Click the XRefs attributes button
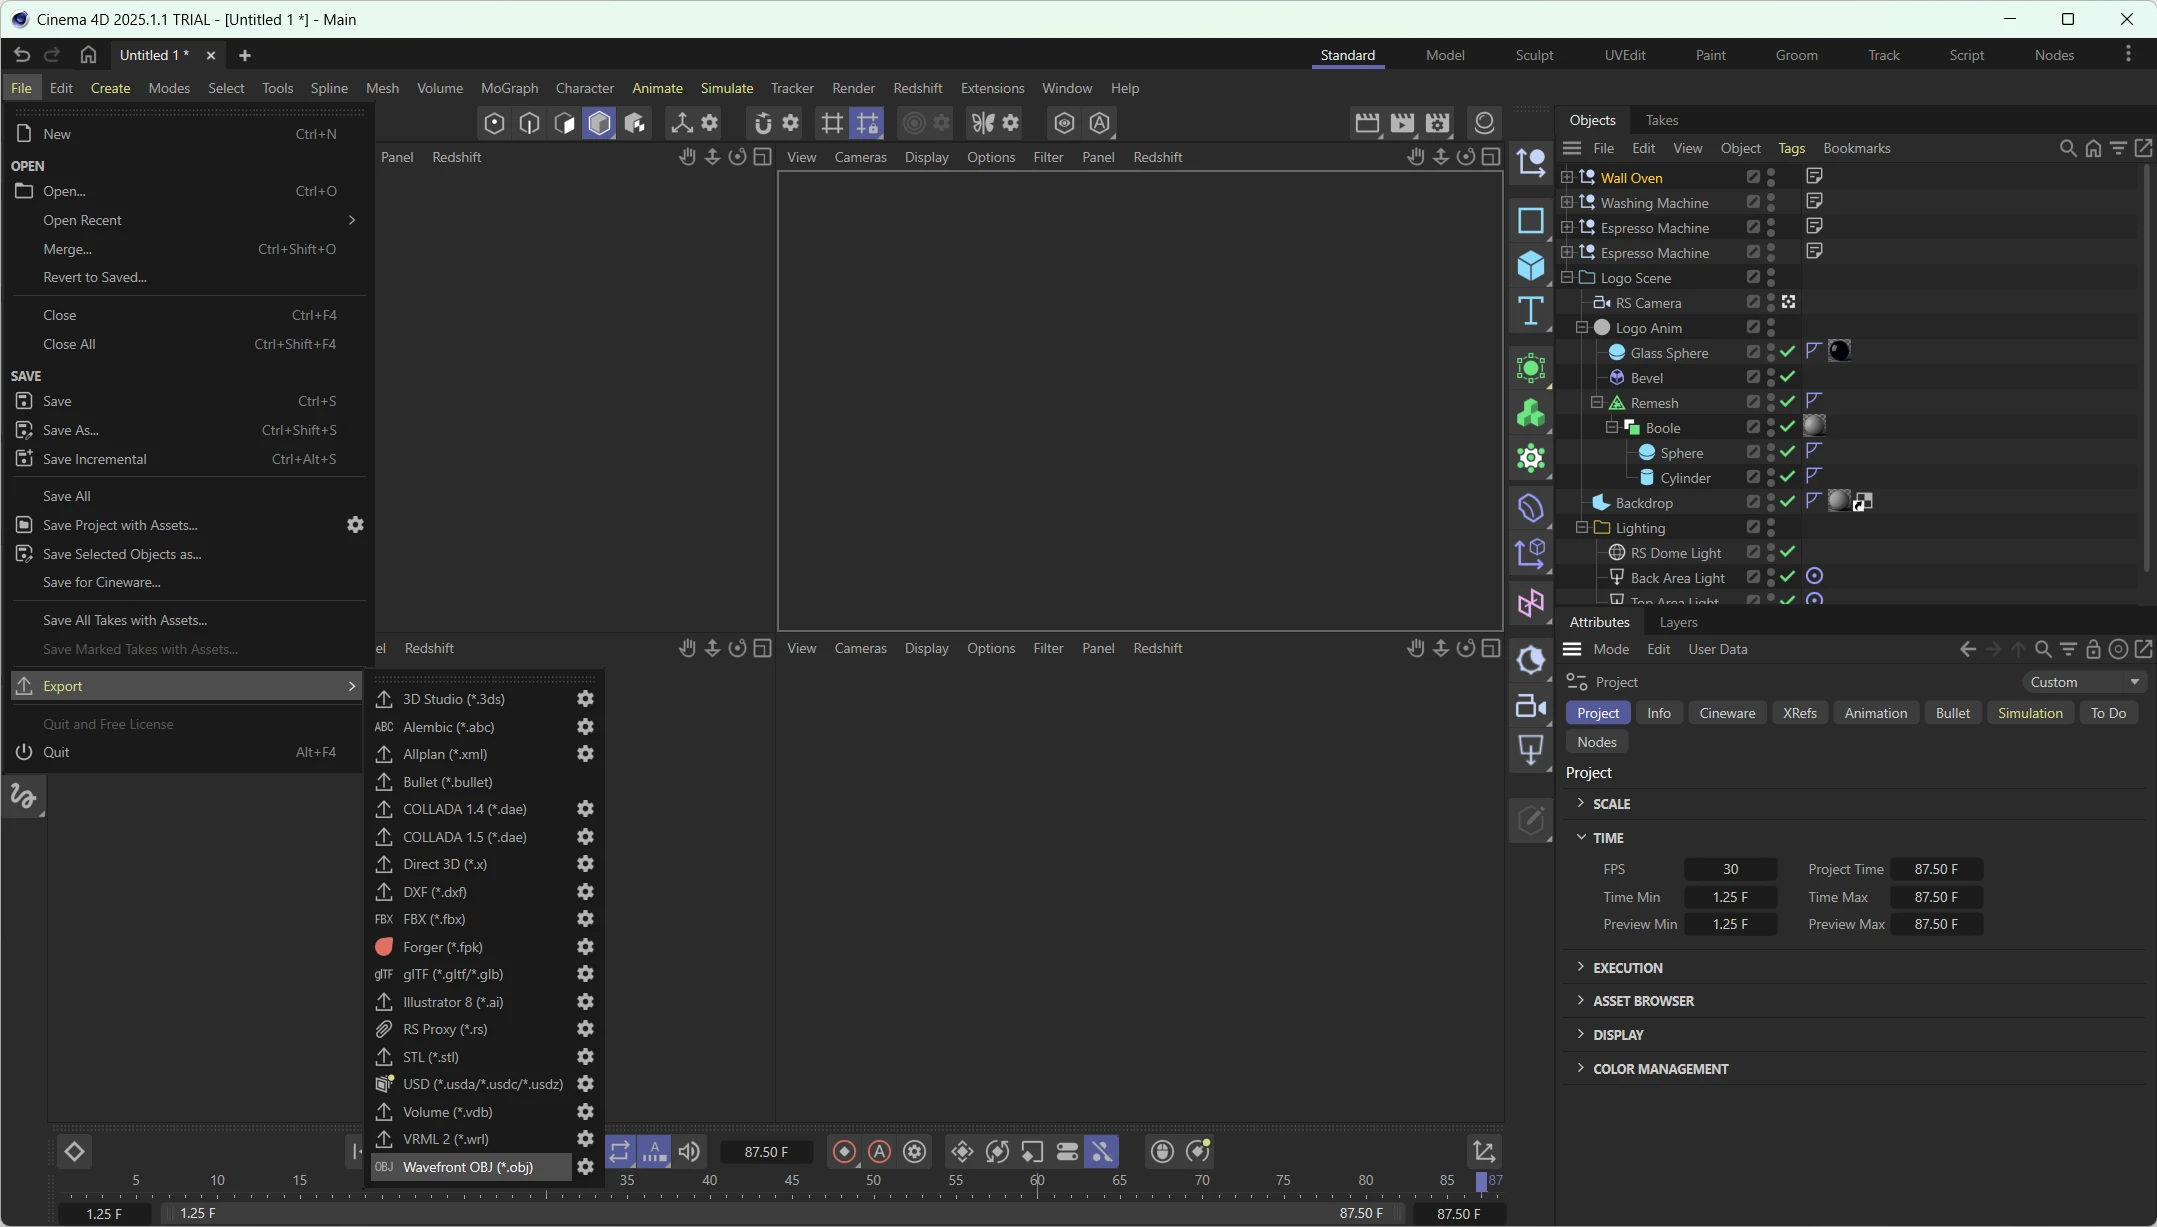The image size is (2157, 1227). [1799, 713]
